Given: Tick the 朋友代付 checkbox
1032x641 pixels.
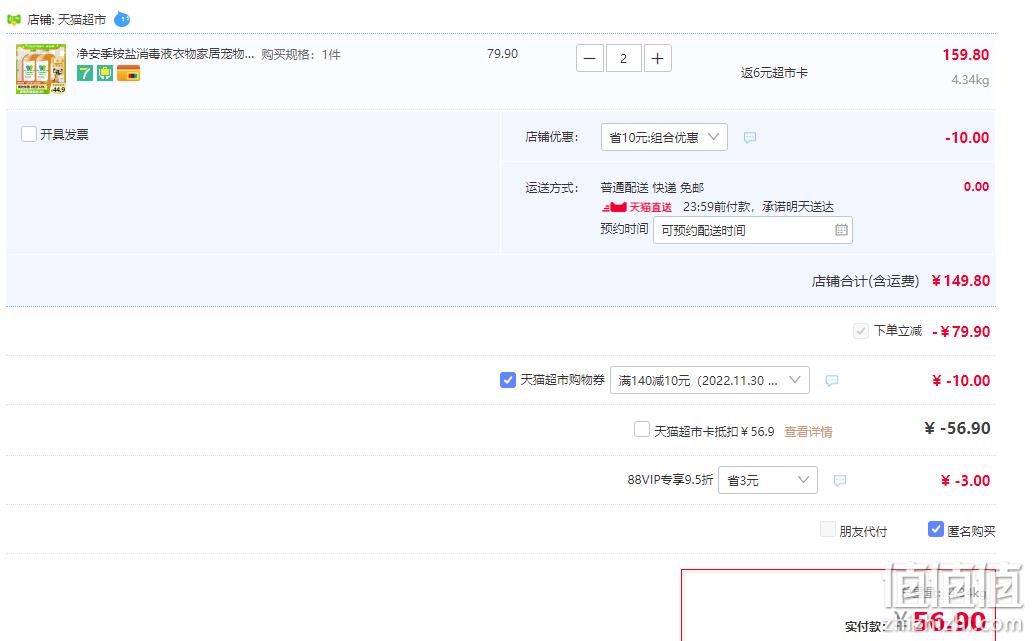Looking at the screenshot, I should [828, 529].
